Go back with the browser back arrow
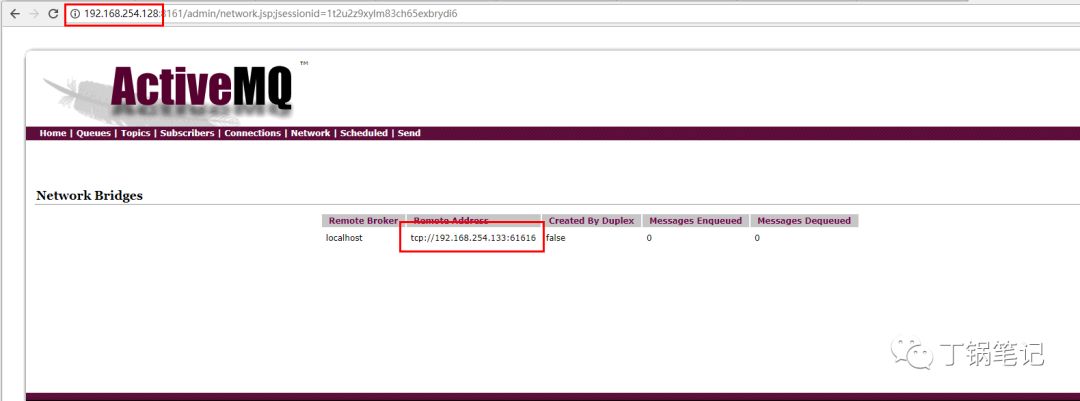The image size is (1080, 401). tap(14, 14)
